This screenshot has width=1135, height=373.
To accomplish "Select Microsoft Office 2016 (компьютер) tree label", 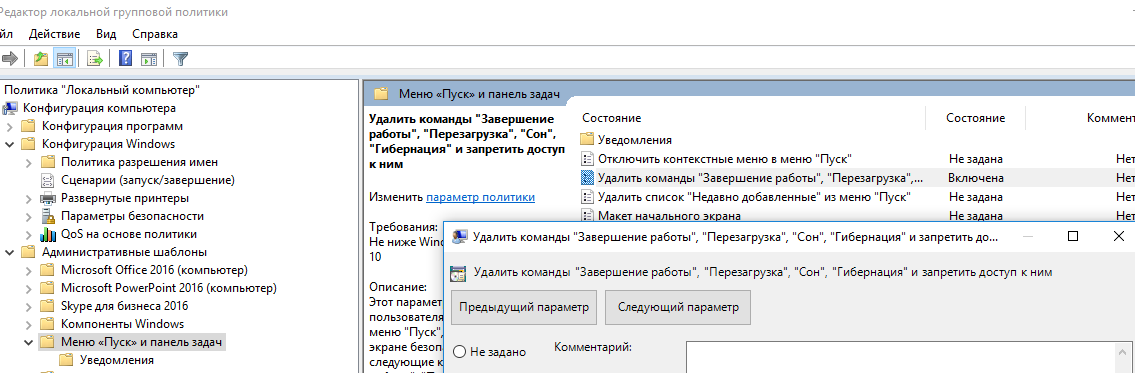I will [154, 270].
